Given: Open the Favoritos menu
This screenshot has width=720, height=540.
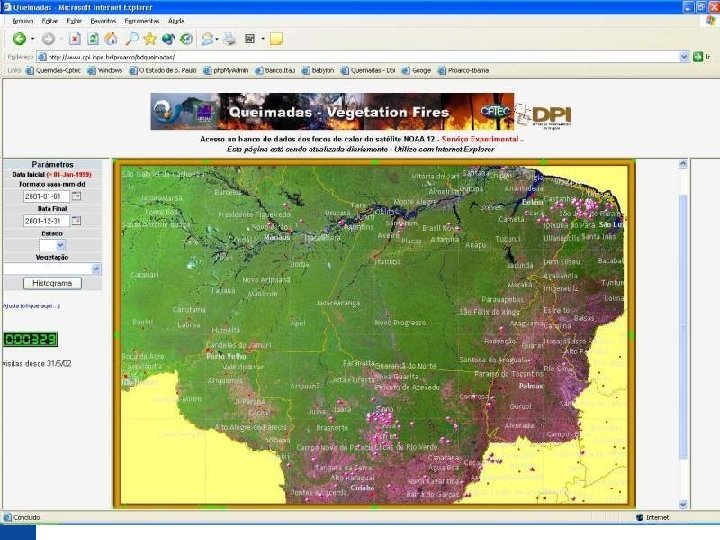Looking at the screenshot, I should point(103,21).
